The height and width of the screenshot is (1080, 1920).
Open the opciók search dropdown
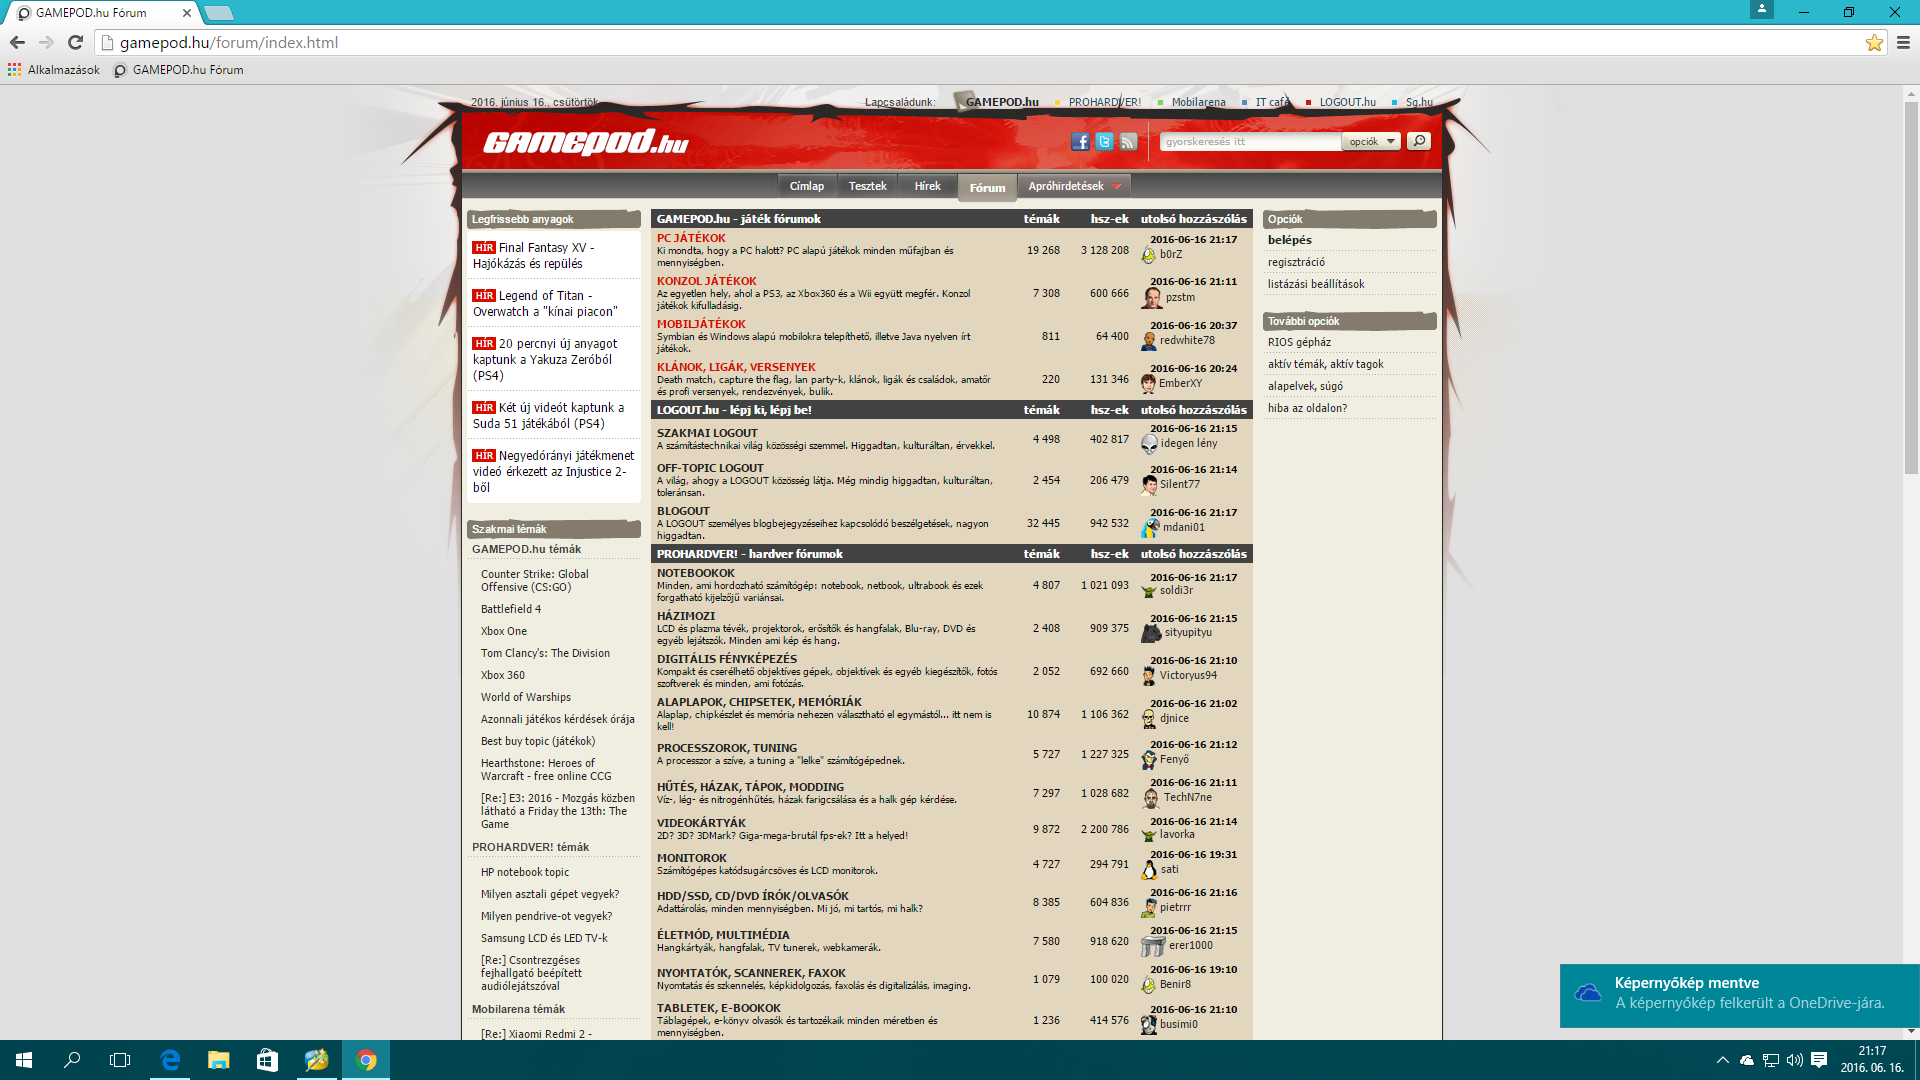(1371, 141)
